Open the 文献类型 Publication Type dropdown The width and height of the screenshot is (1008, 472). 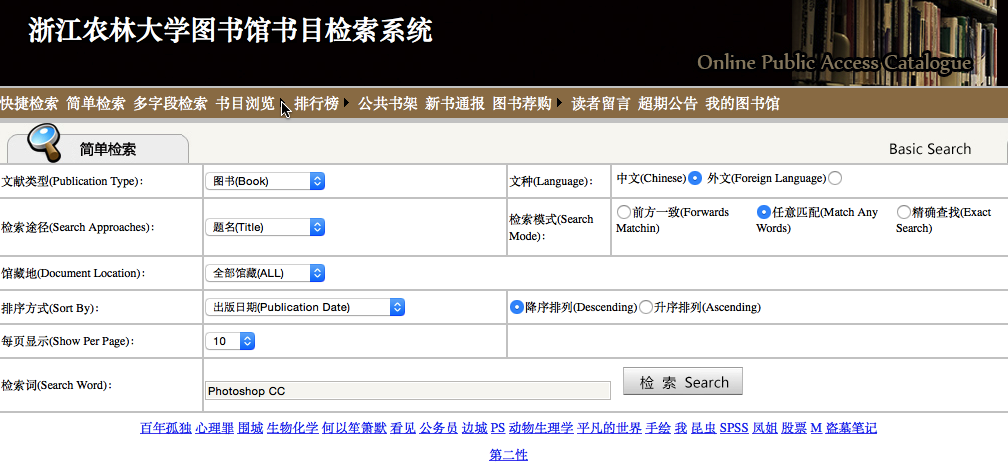tap(265, 181)
